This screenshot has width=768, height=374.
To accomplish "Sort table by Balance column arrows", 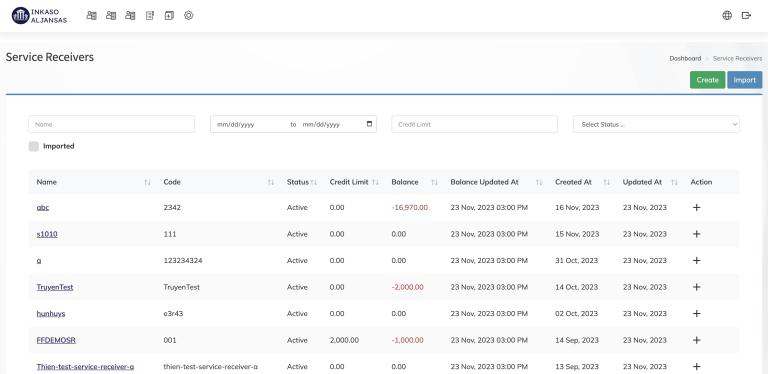I will 434,183.
